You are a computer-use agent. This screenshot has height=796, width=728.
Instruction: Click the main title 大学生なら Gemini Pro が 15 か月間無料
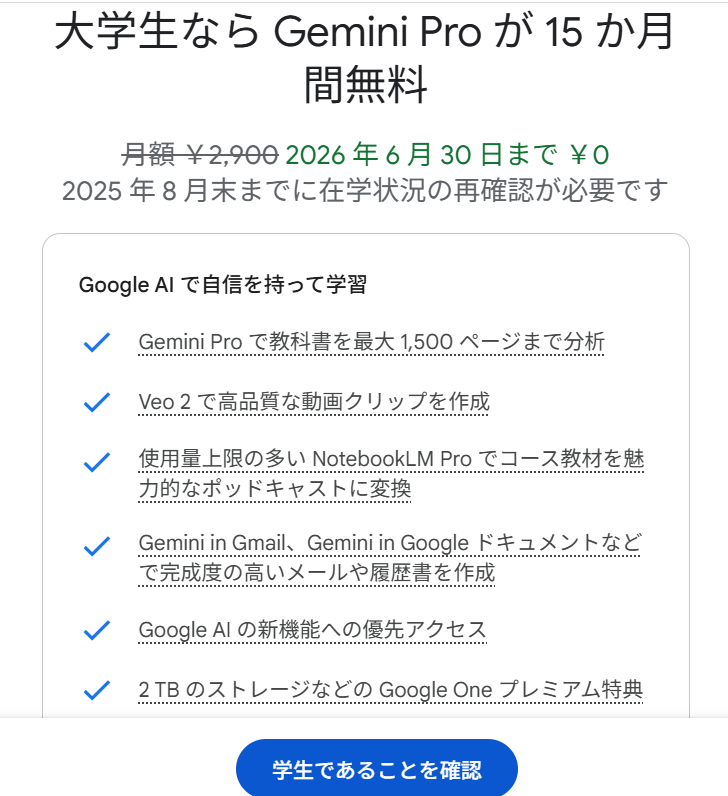(x=364, y=57)
